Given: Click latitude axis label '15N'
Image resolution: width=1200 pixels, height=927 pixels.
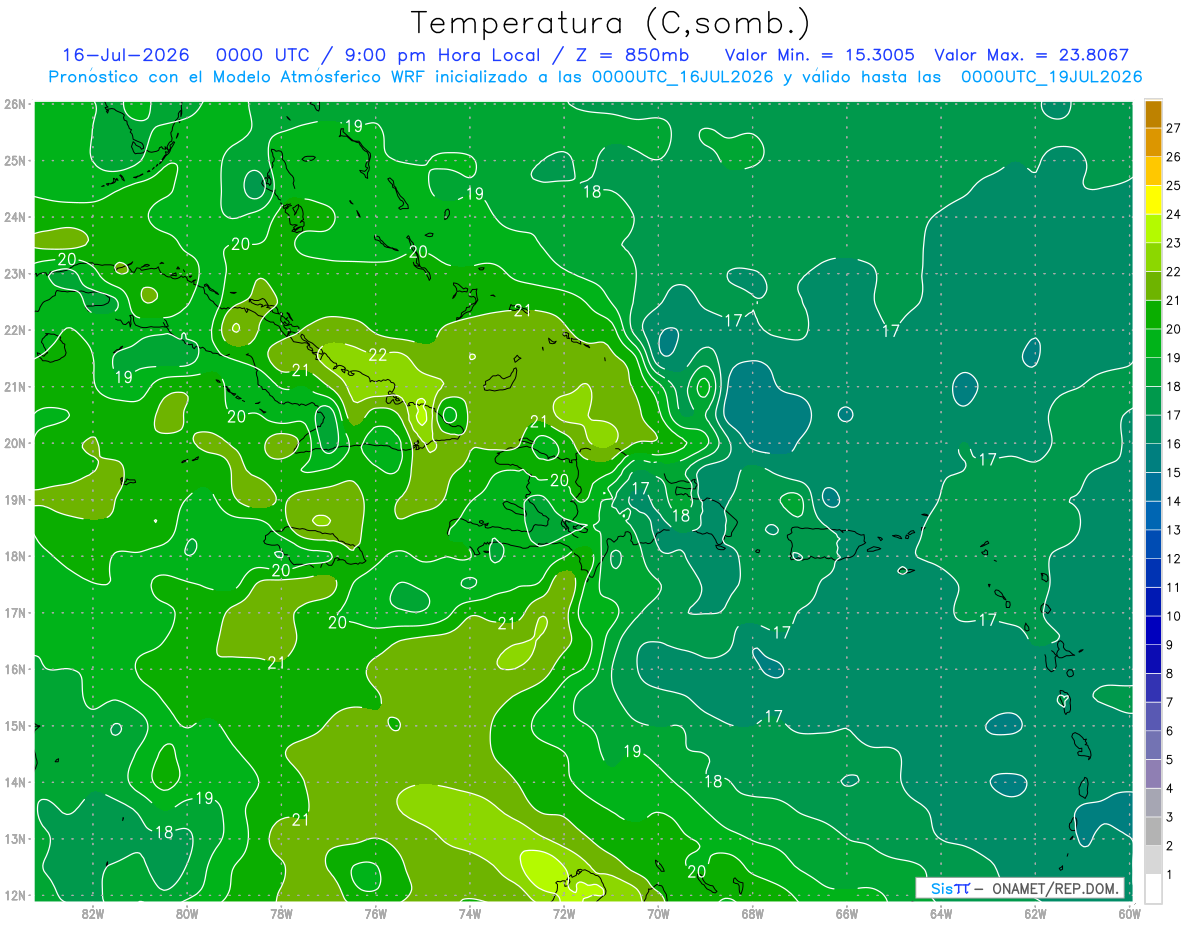Looking at the screenshot, I should point(15,725).
